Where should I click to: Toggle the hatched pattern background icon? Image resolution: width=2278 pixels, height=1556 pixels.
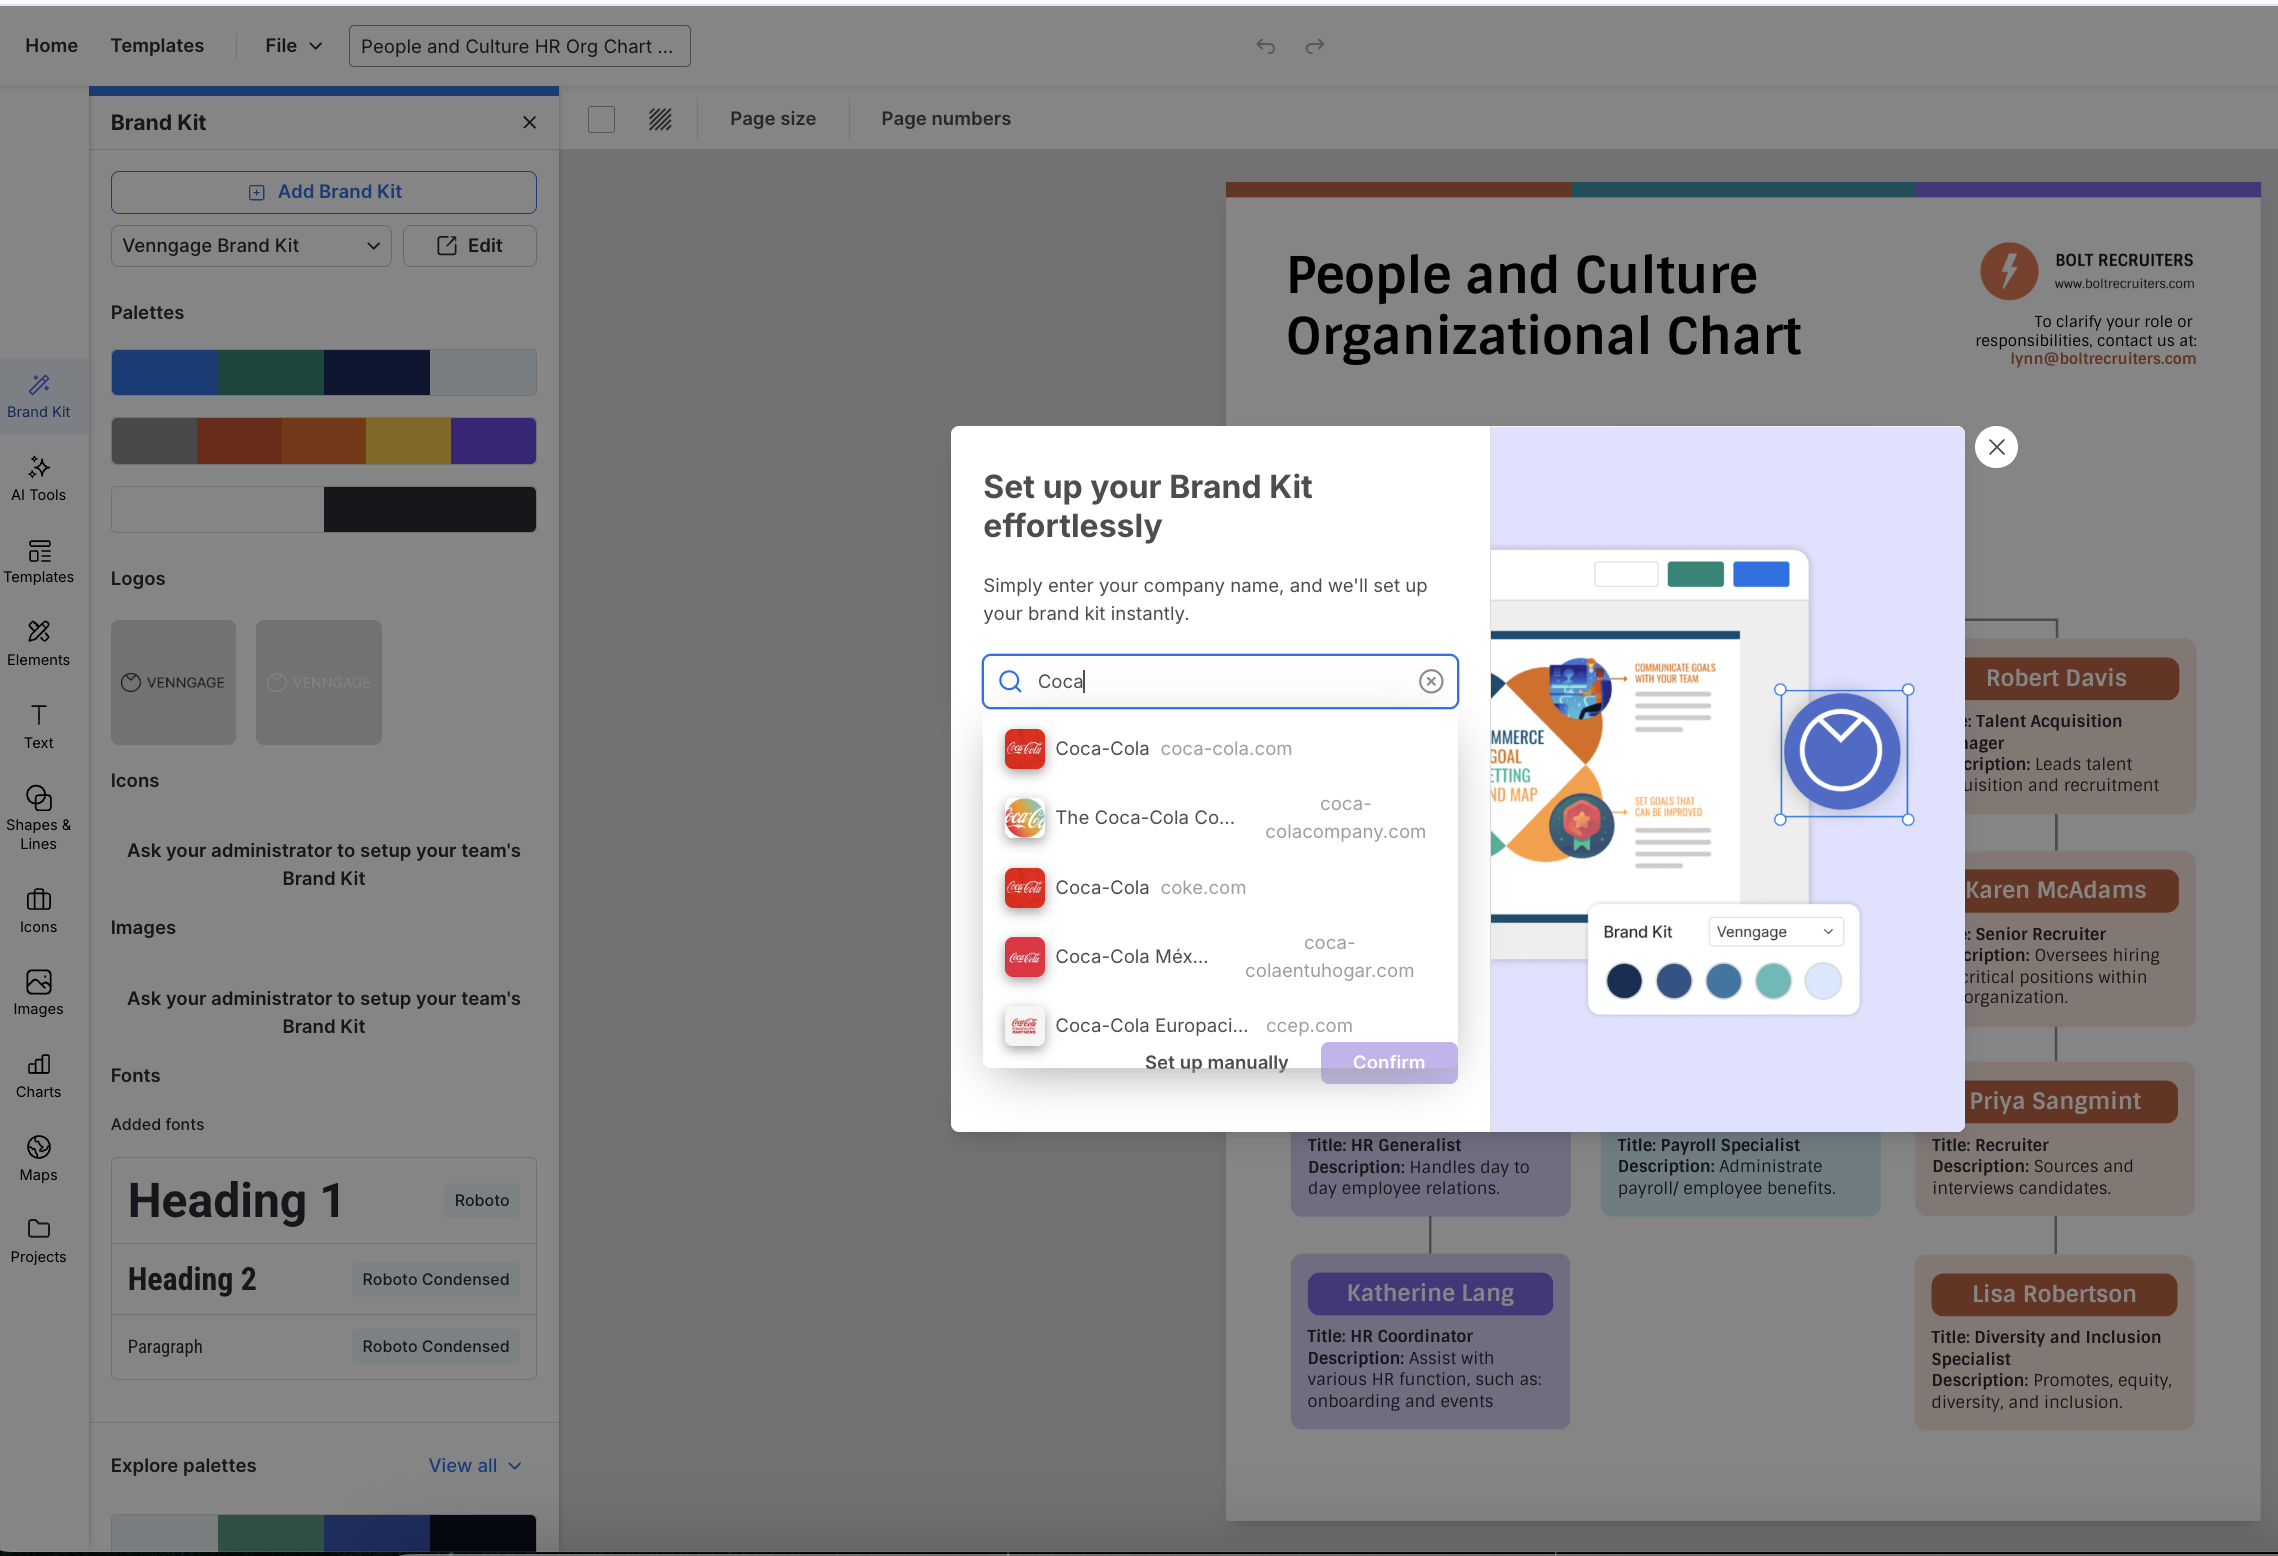click(x=659, y=119)
